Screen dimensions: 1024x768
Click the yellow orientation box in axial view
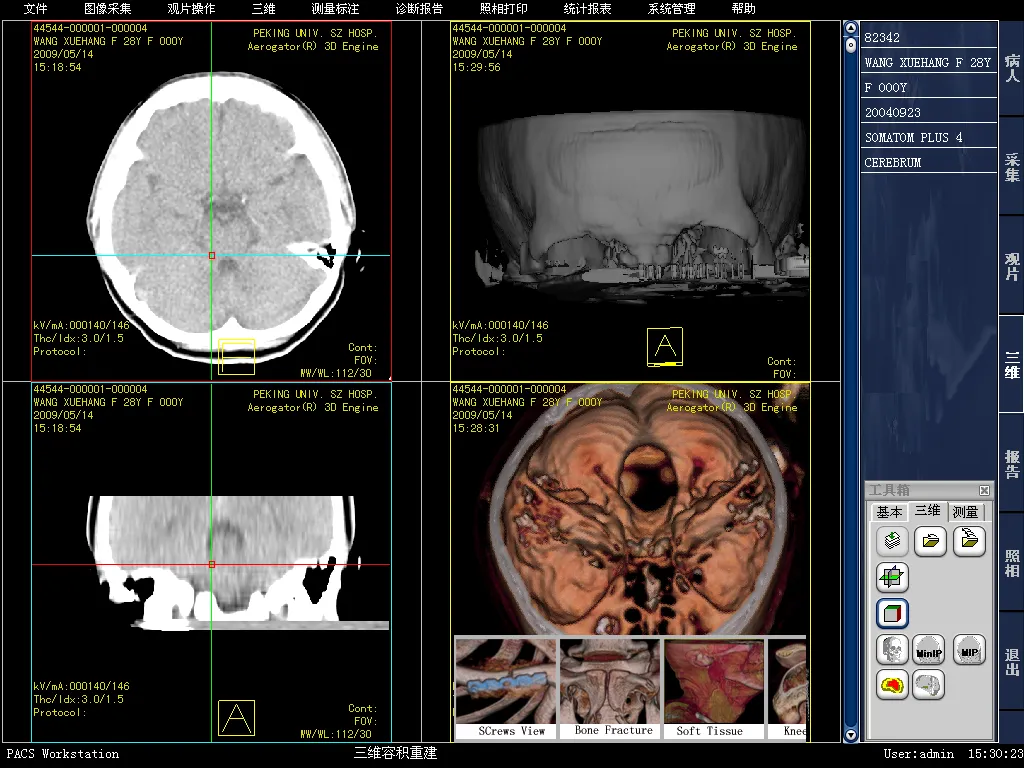(236, 357)
